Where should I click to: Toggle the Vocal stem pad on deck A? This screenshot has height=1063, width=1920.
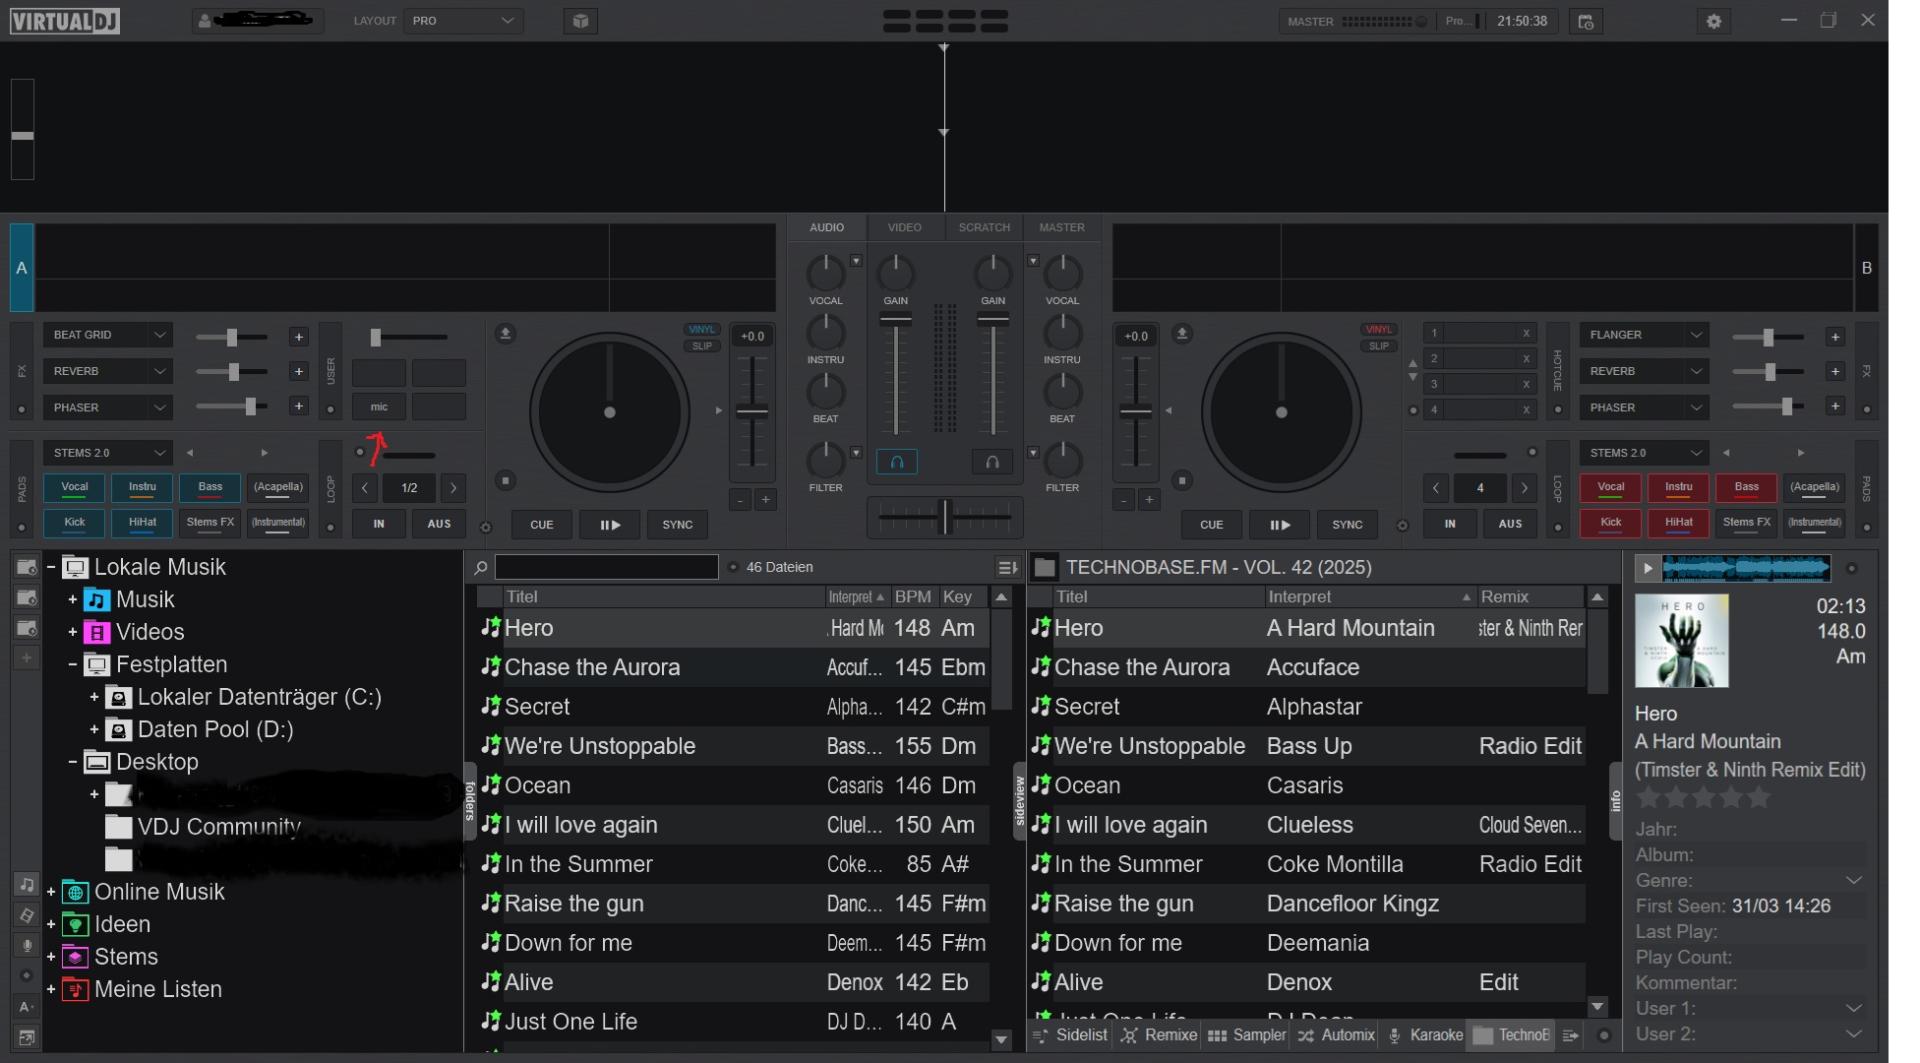tap(75, 488)
